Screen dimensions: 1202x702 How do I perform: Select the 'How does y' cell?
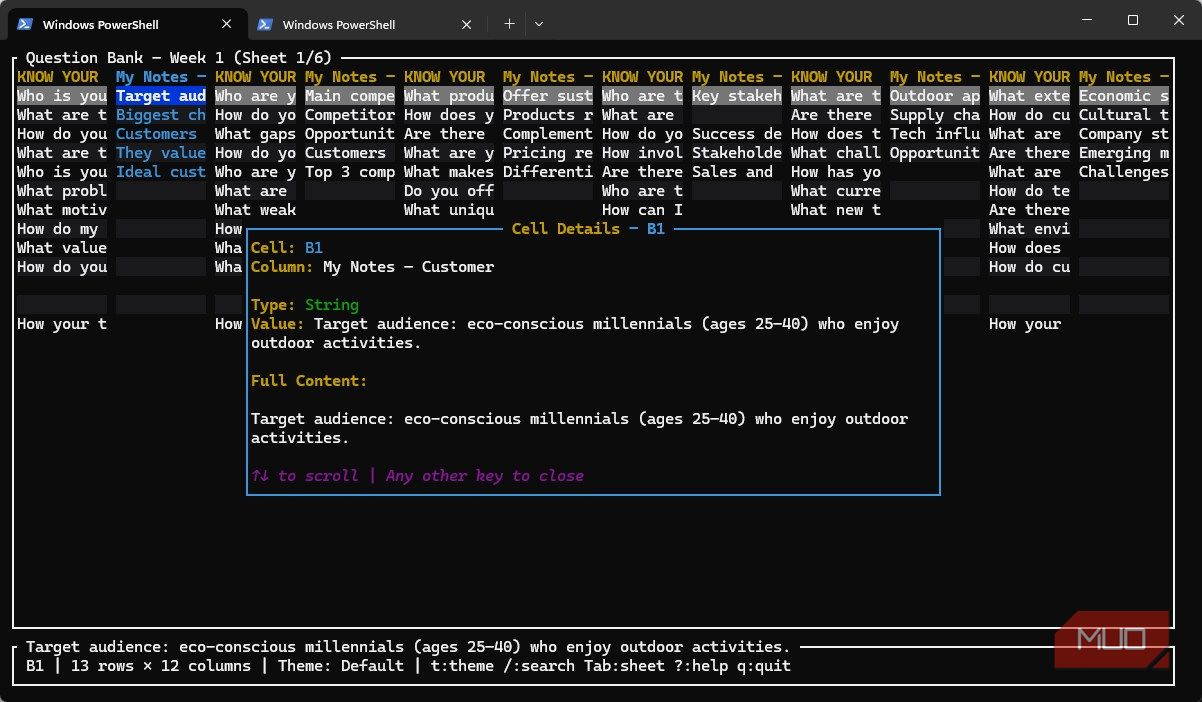pyautogui.click(x=449, y=115)
